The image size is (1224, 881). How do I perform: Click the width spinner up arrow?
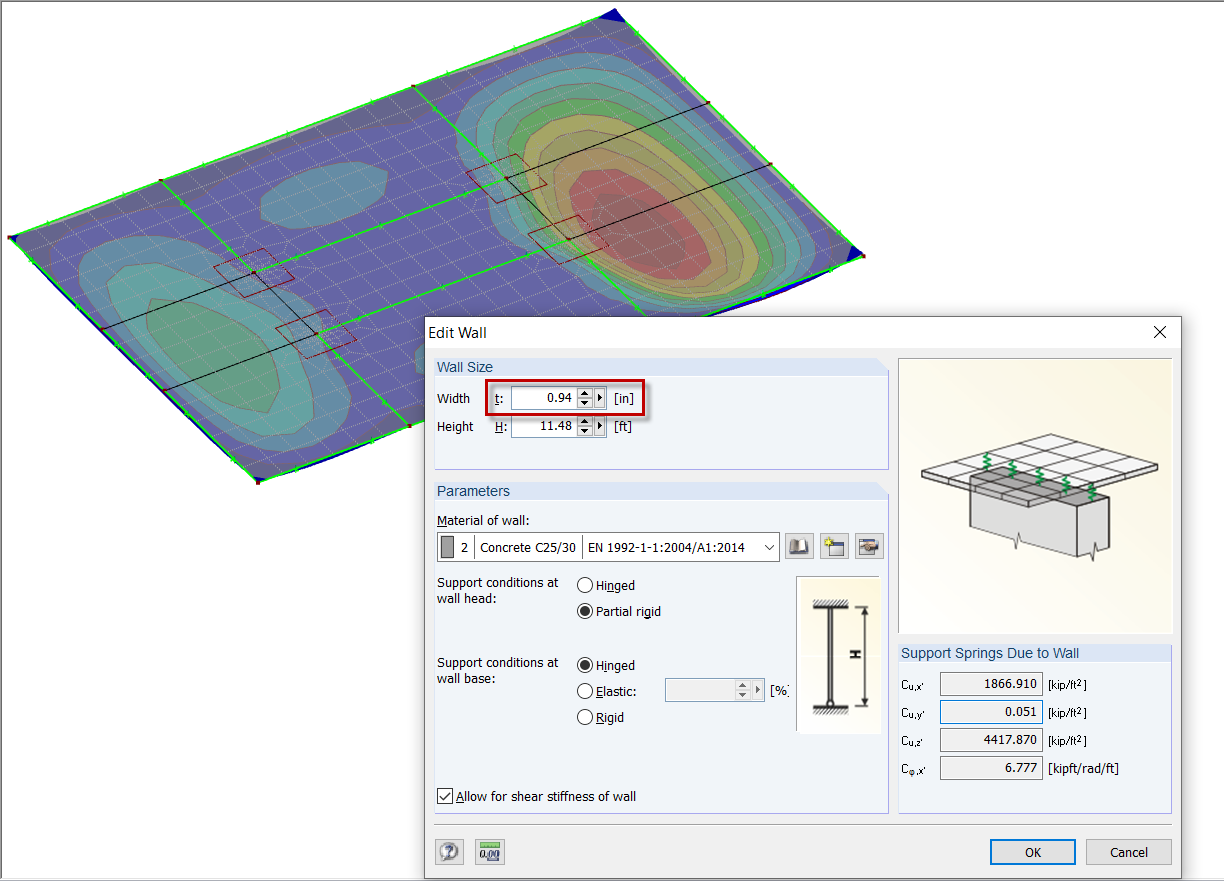(x=585, y=393)
